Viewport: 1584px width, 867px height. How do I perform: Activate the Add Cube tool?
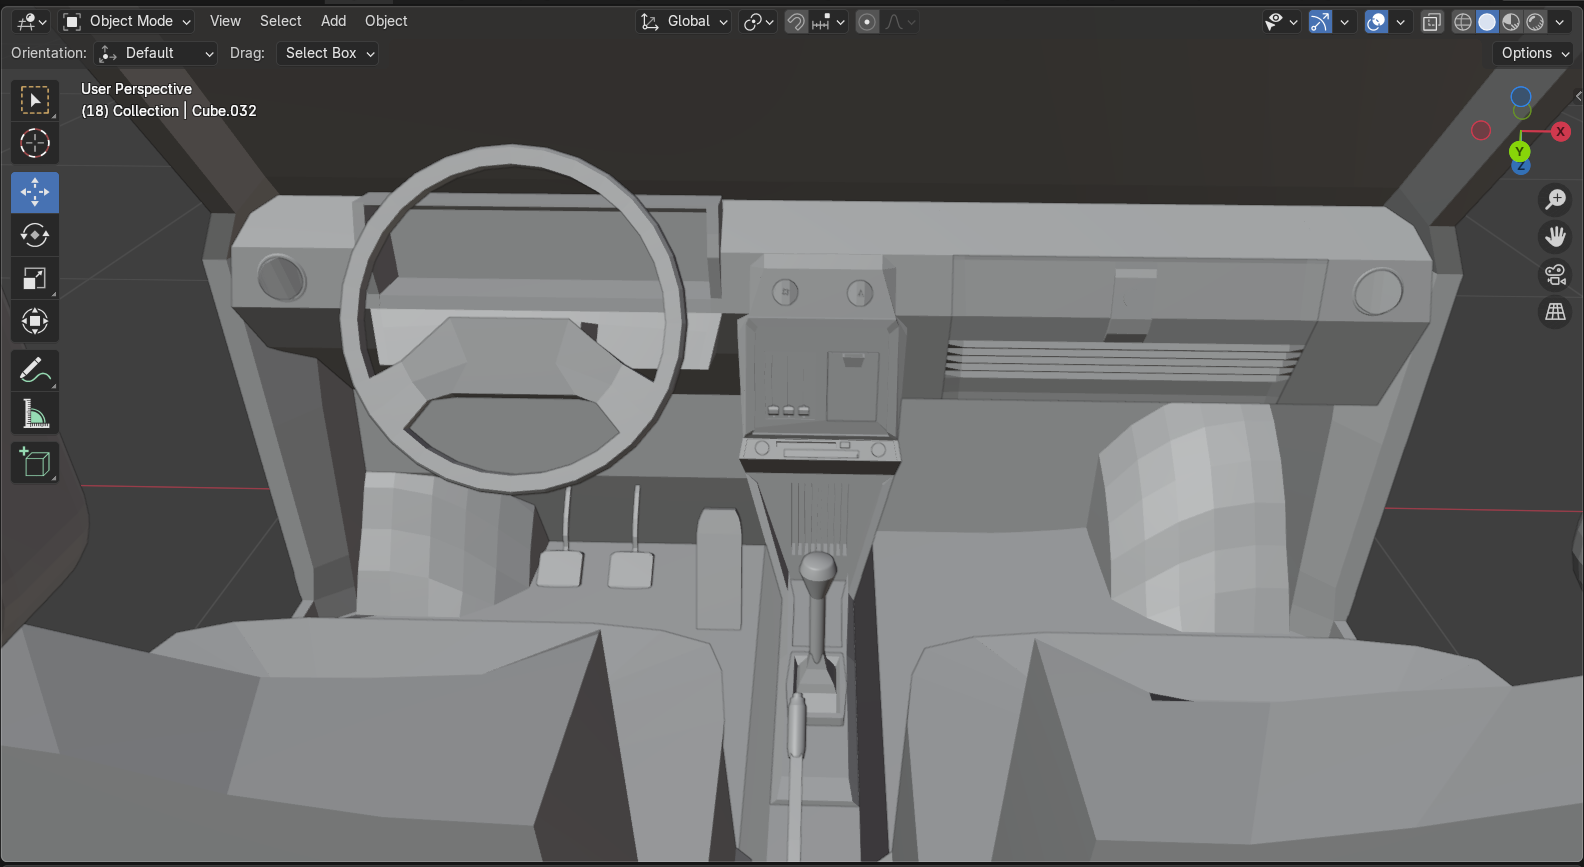click(x=35, y=463)
